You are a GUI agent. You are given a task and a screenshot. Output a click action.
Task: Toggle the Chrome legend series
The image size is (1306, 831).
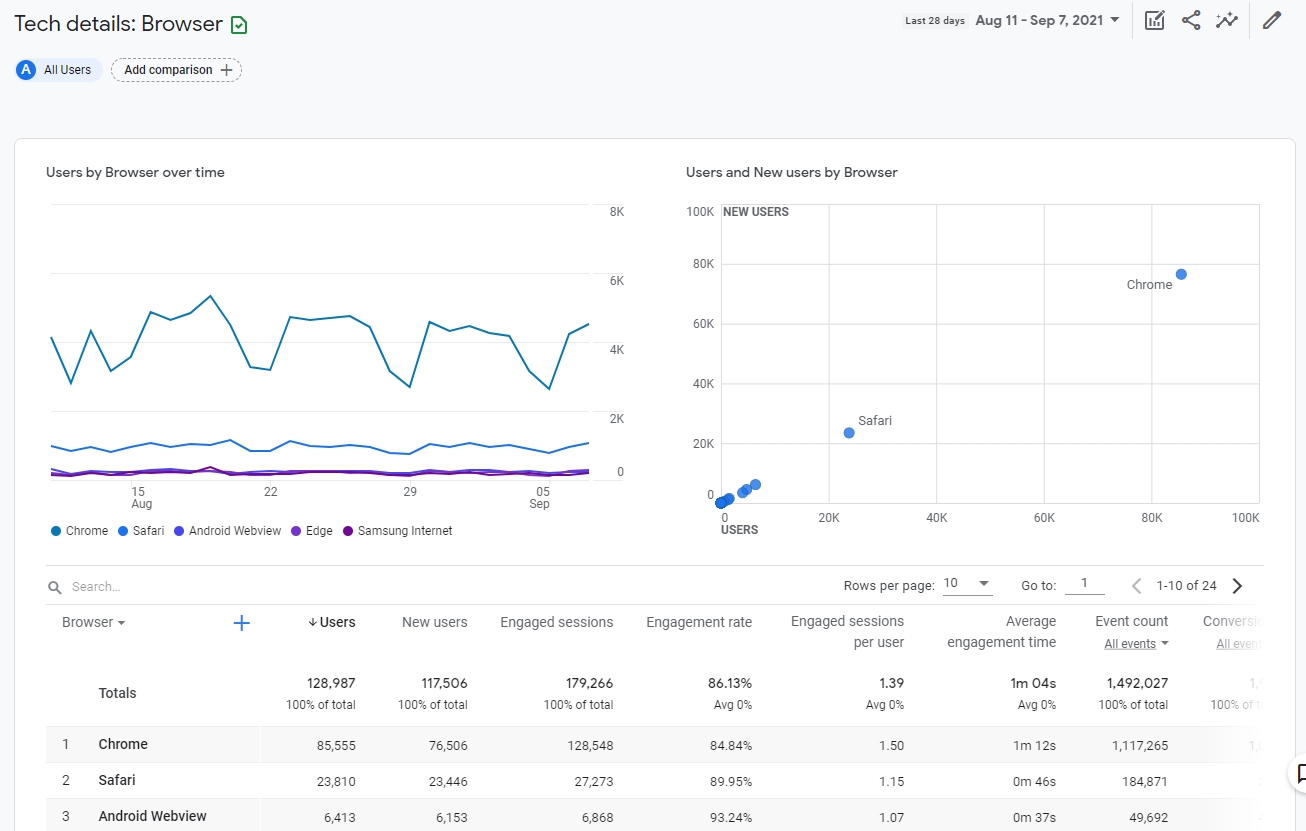pyautogui.click(x=79, y=531)
